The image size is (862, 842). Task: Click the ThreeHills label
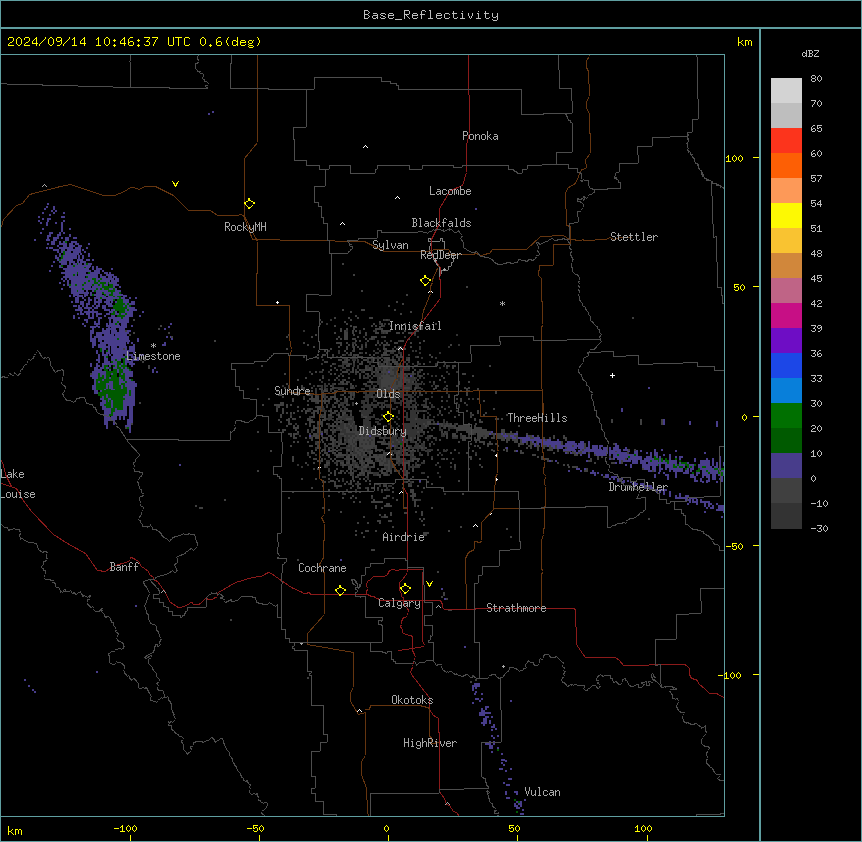(x=537, y=418)
